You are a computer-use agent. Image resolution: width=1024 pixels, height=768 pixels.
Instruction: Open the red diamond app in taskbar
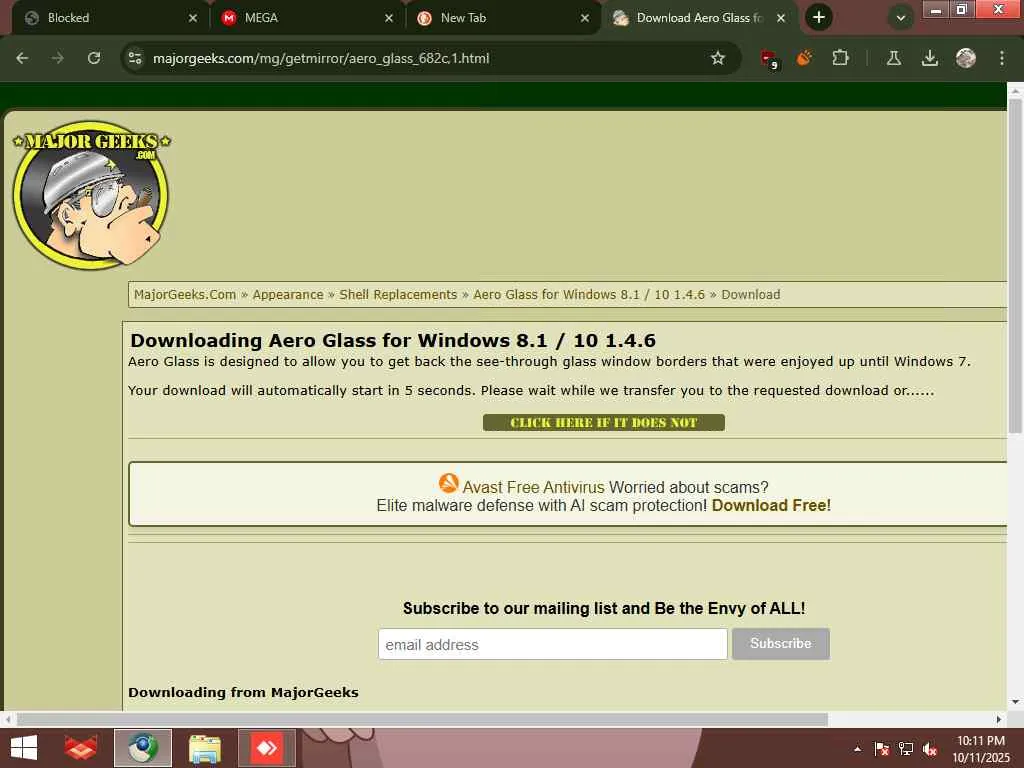(266, 748)
